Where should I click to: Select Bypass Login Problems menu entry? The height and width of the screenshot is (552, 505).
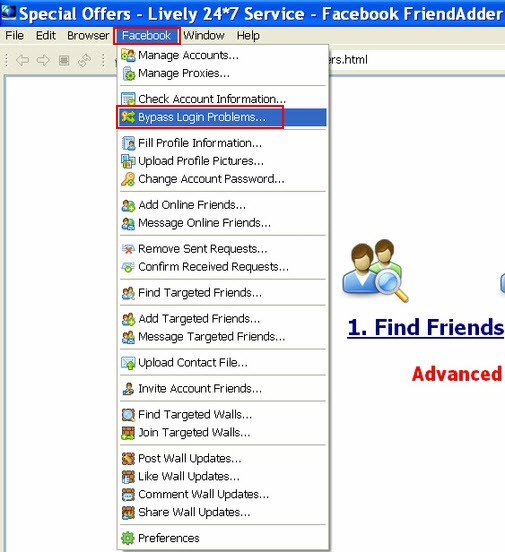[x=223, y=117]
